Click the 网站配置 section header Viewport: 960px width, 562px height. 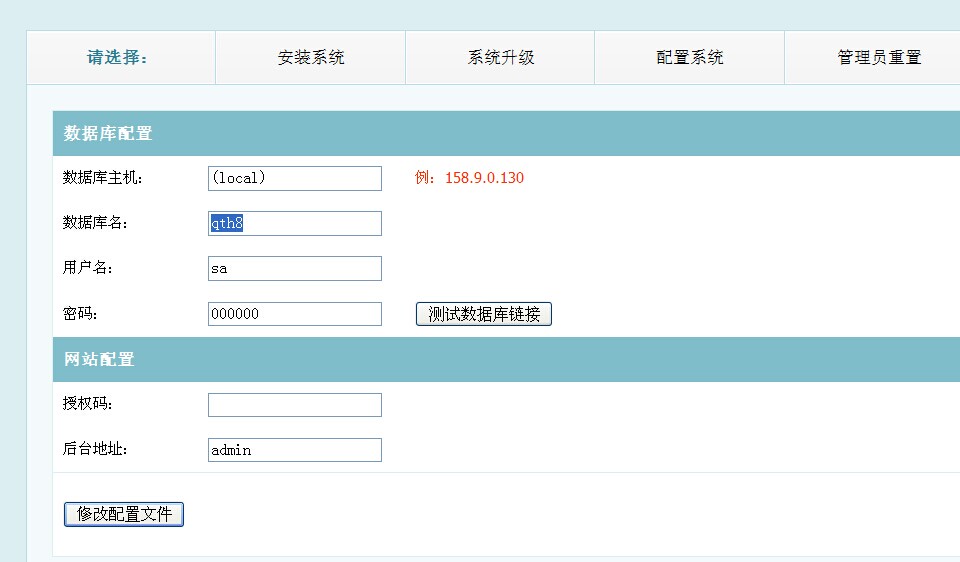click(99, 359)
